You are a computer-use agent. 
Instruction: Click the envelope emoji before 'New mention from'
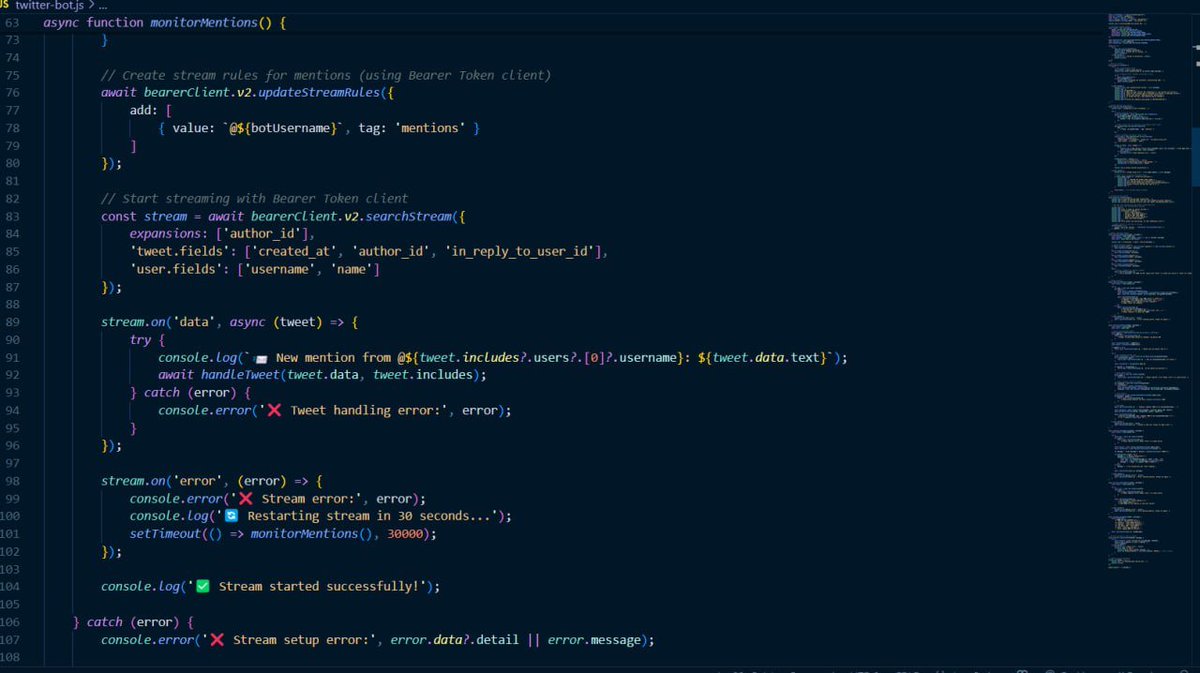[x=260, y=358]
